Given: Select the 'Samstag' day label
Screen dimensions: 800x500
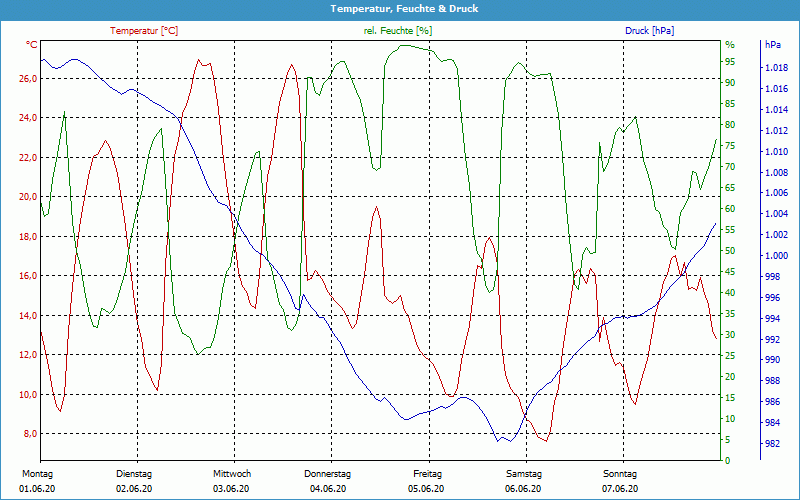Looking at the screenshot, I should [523, 474].
